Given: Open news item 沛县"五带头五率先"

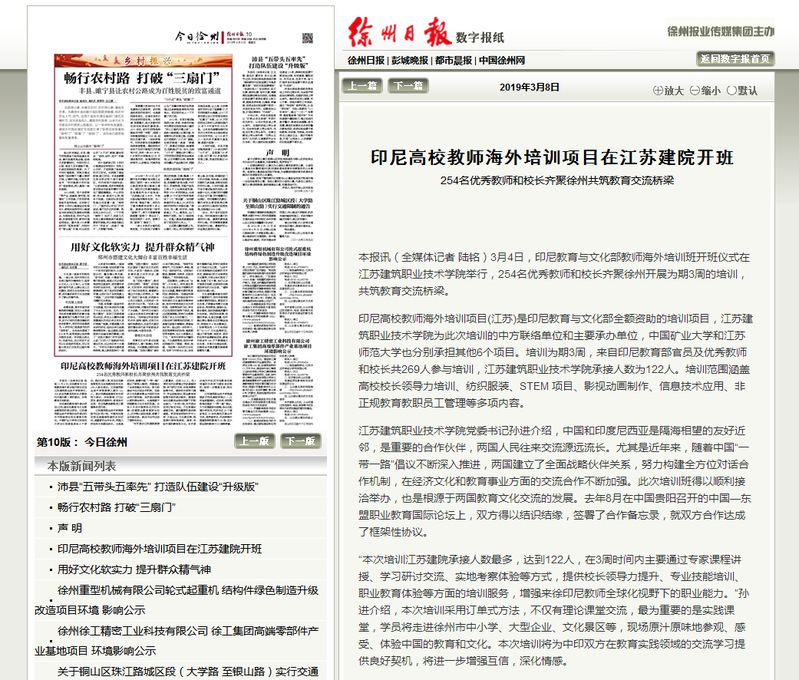Looking at the screenshot, I should pos(157,486).
